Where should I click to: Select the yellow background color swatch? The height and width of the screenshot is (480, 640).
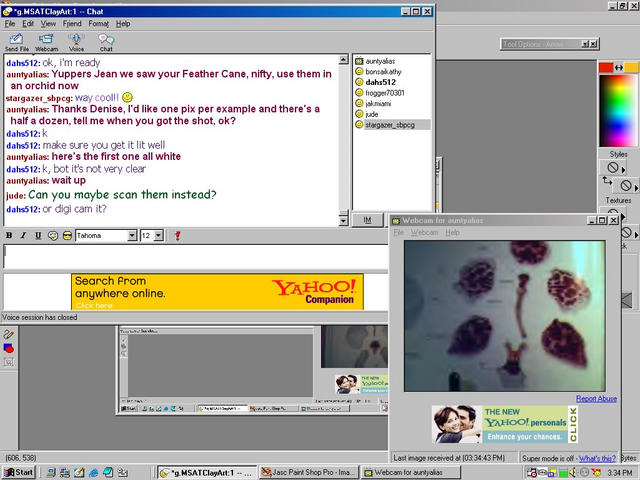631,67
